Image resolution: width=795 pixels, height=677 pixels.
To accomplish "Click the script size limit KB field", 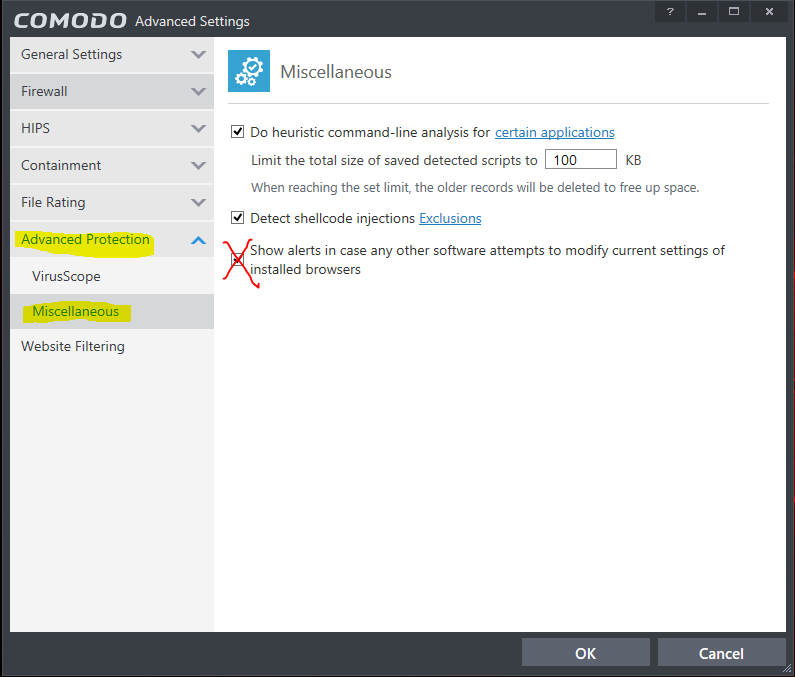I will click(x=580, y=160).
